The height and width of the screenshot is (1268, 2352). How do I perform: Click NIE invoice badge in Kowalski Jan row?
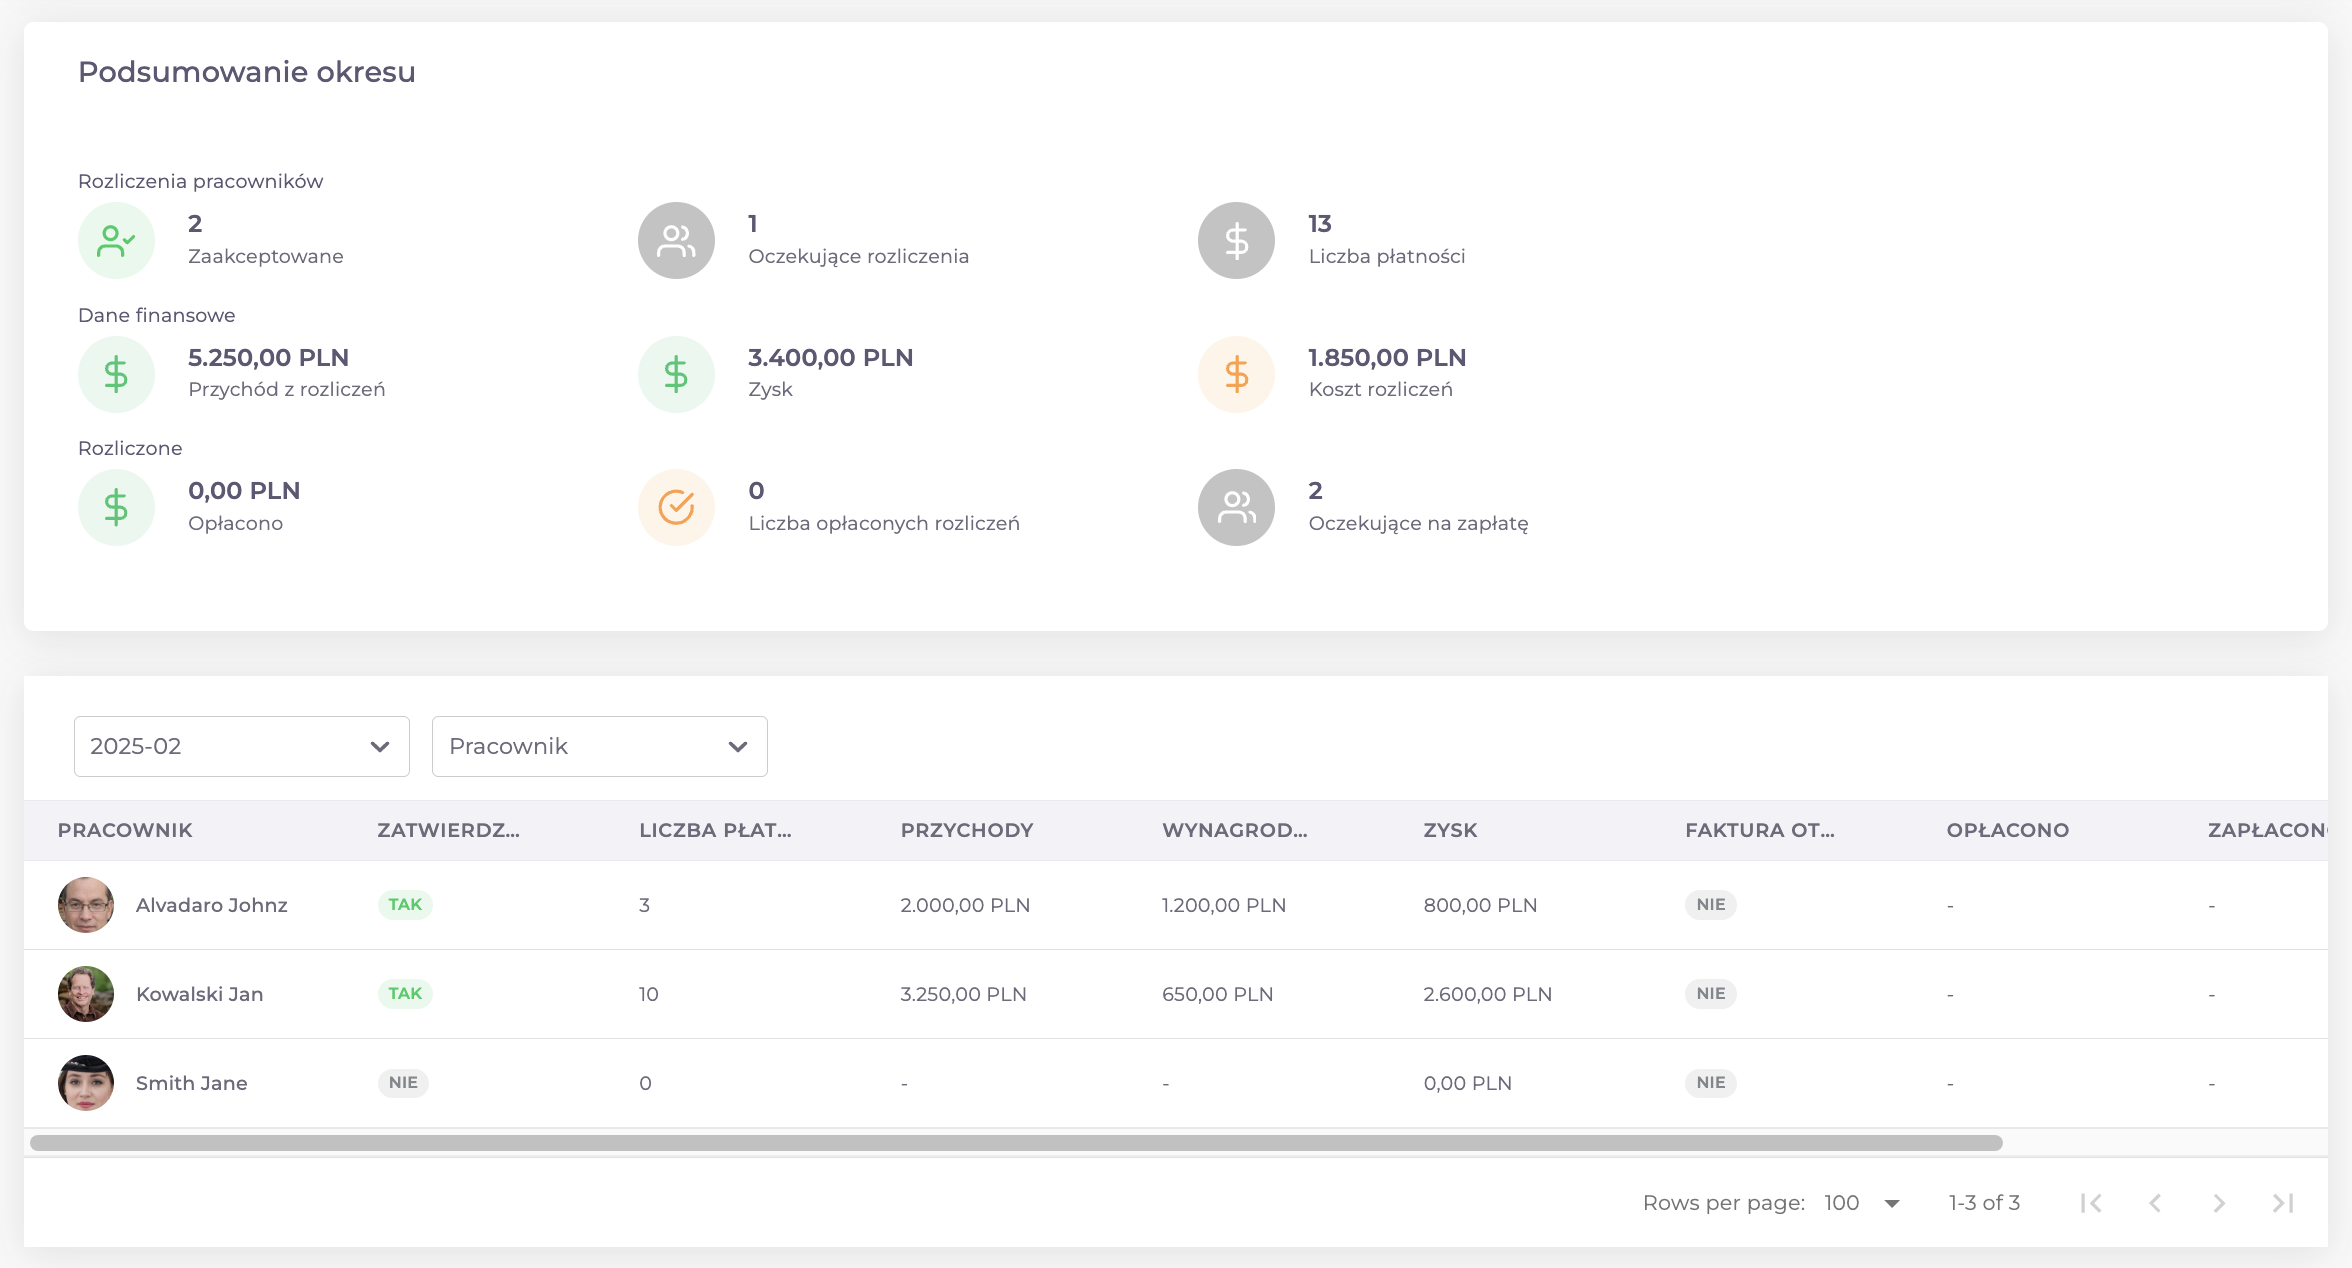point(1710,993)
